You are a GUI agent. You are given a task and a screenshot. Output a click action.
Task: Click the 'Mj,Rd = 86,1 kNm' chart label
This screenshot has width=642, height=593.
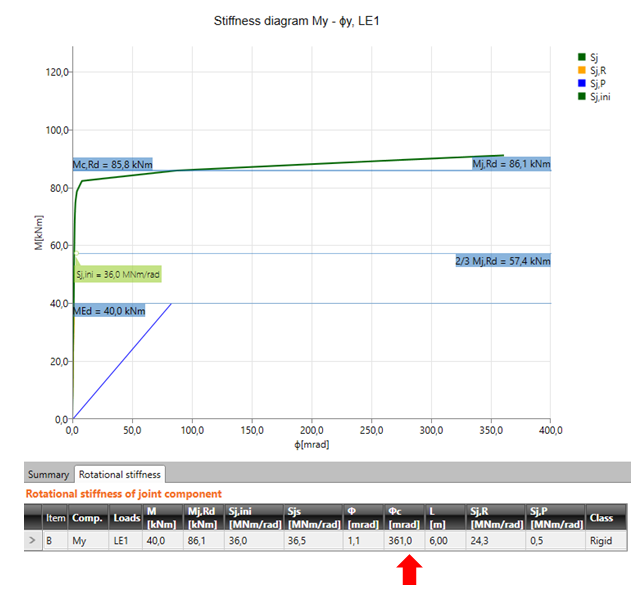511,164
